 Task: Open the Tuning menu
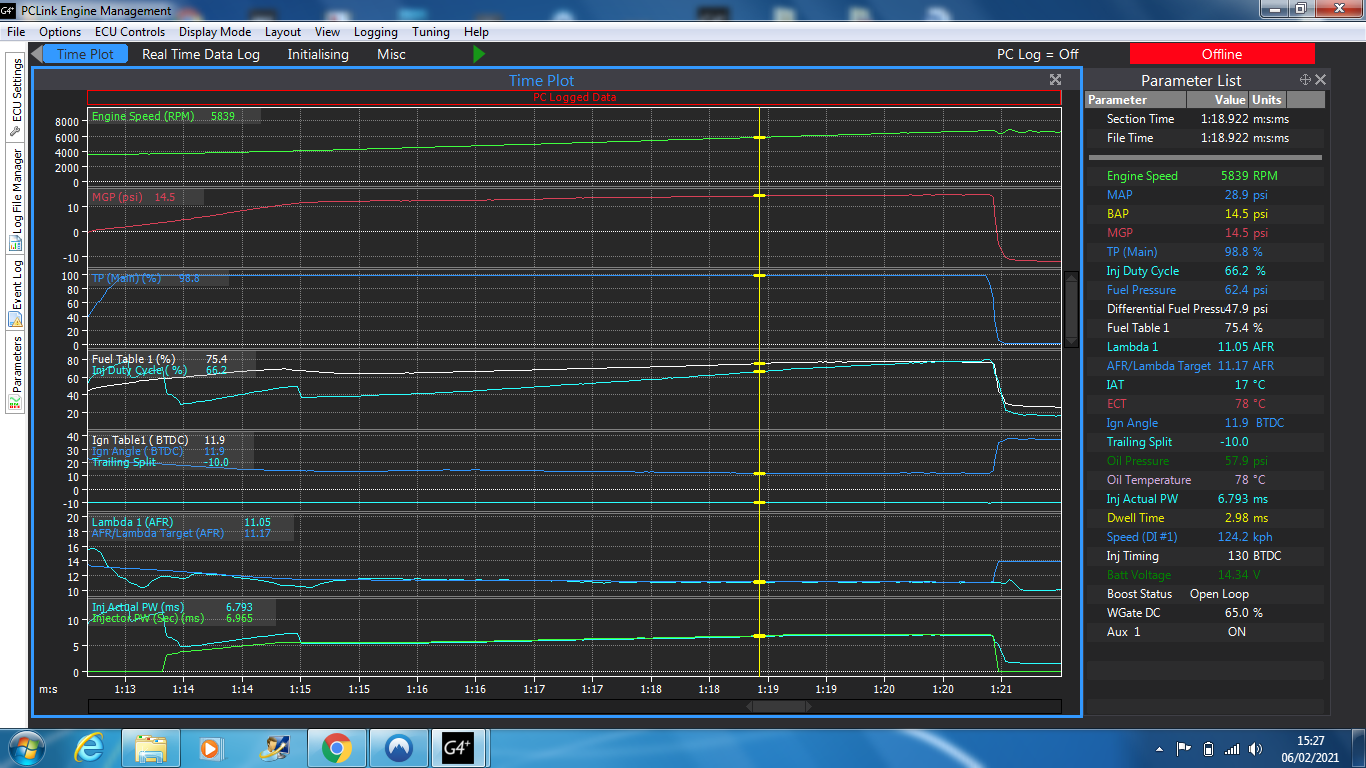(431, 32)
